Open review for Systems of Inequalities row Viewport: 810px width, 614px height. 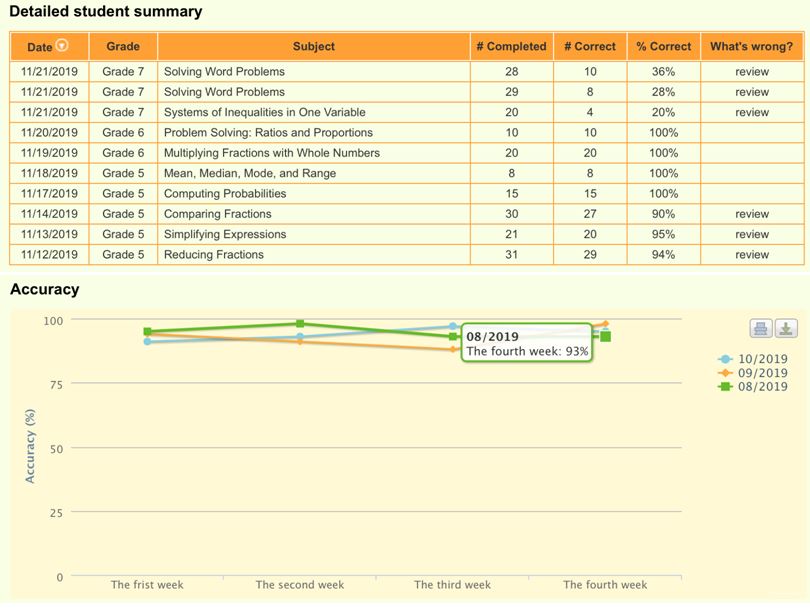[752, 113]
